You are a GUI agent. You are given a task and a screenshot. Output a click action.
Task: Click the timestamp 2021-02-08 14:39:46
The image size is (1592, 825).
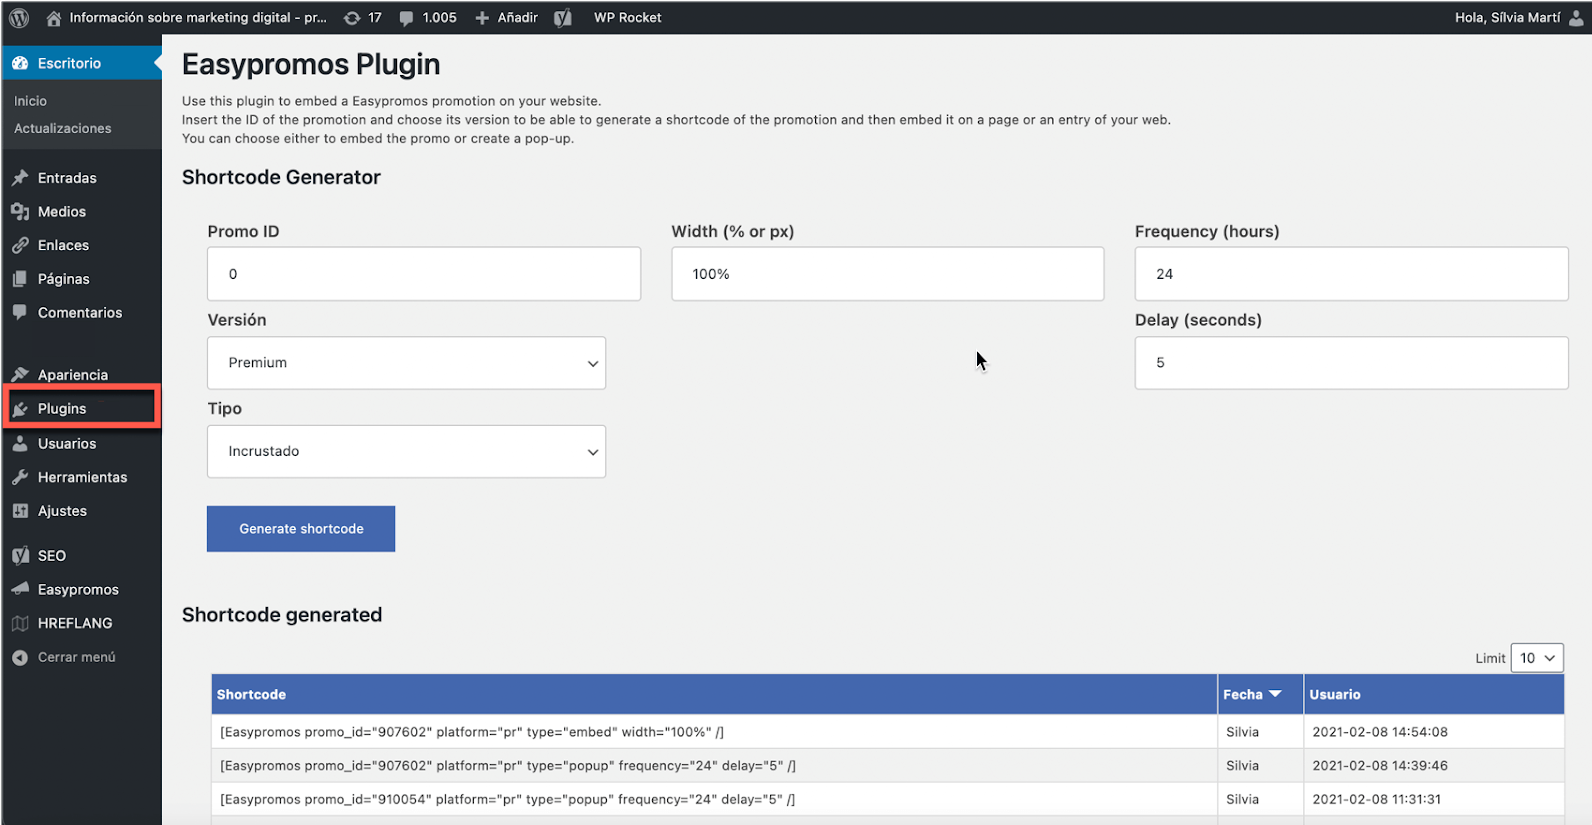pos(1380,766)
